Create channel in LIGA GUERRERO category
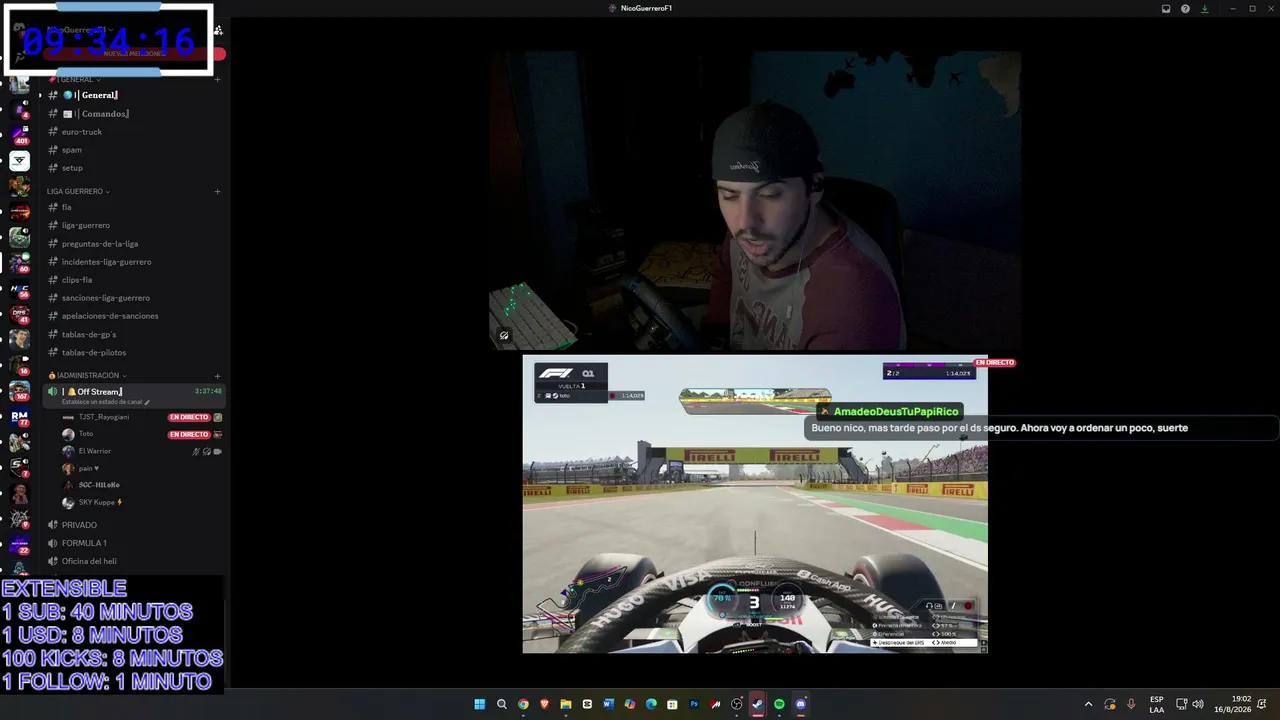This screenshot has width=1280, height=720. (217, 191)
